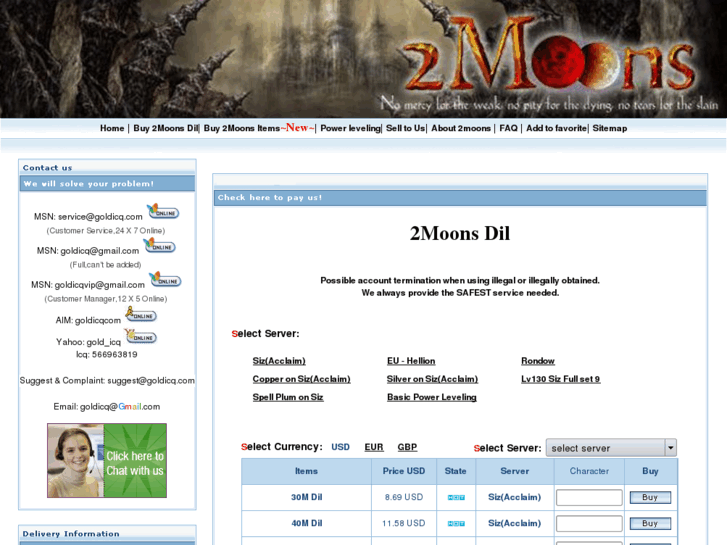Click the Click here to Chat with us banner
This screenshot has width=727, height=545.
click(107, 461)
